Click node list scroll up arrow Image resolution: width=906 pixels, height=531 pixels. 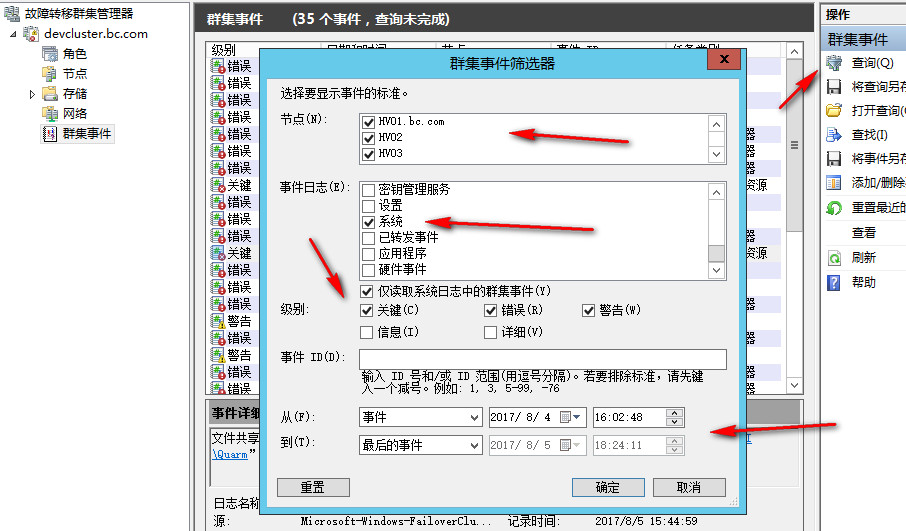(716, 124)
